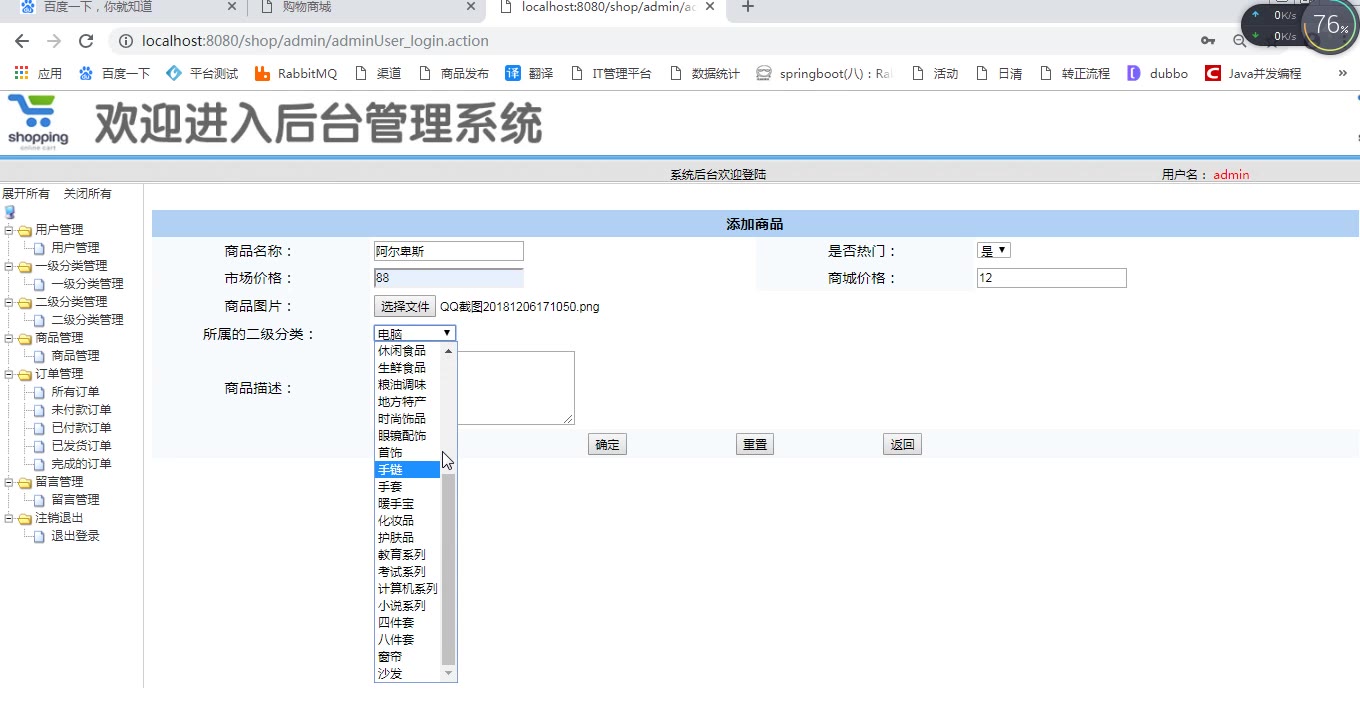
Task: Click the 商城价格 input field
Action: point(1052,278)
